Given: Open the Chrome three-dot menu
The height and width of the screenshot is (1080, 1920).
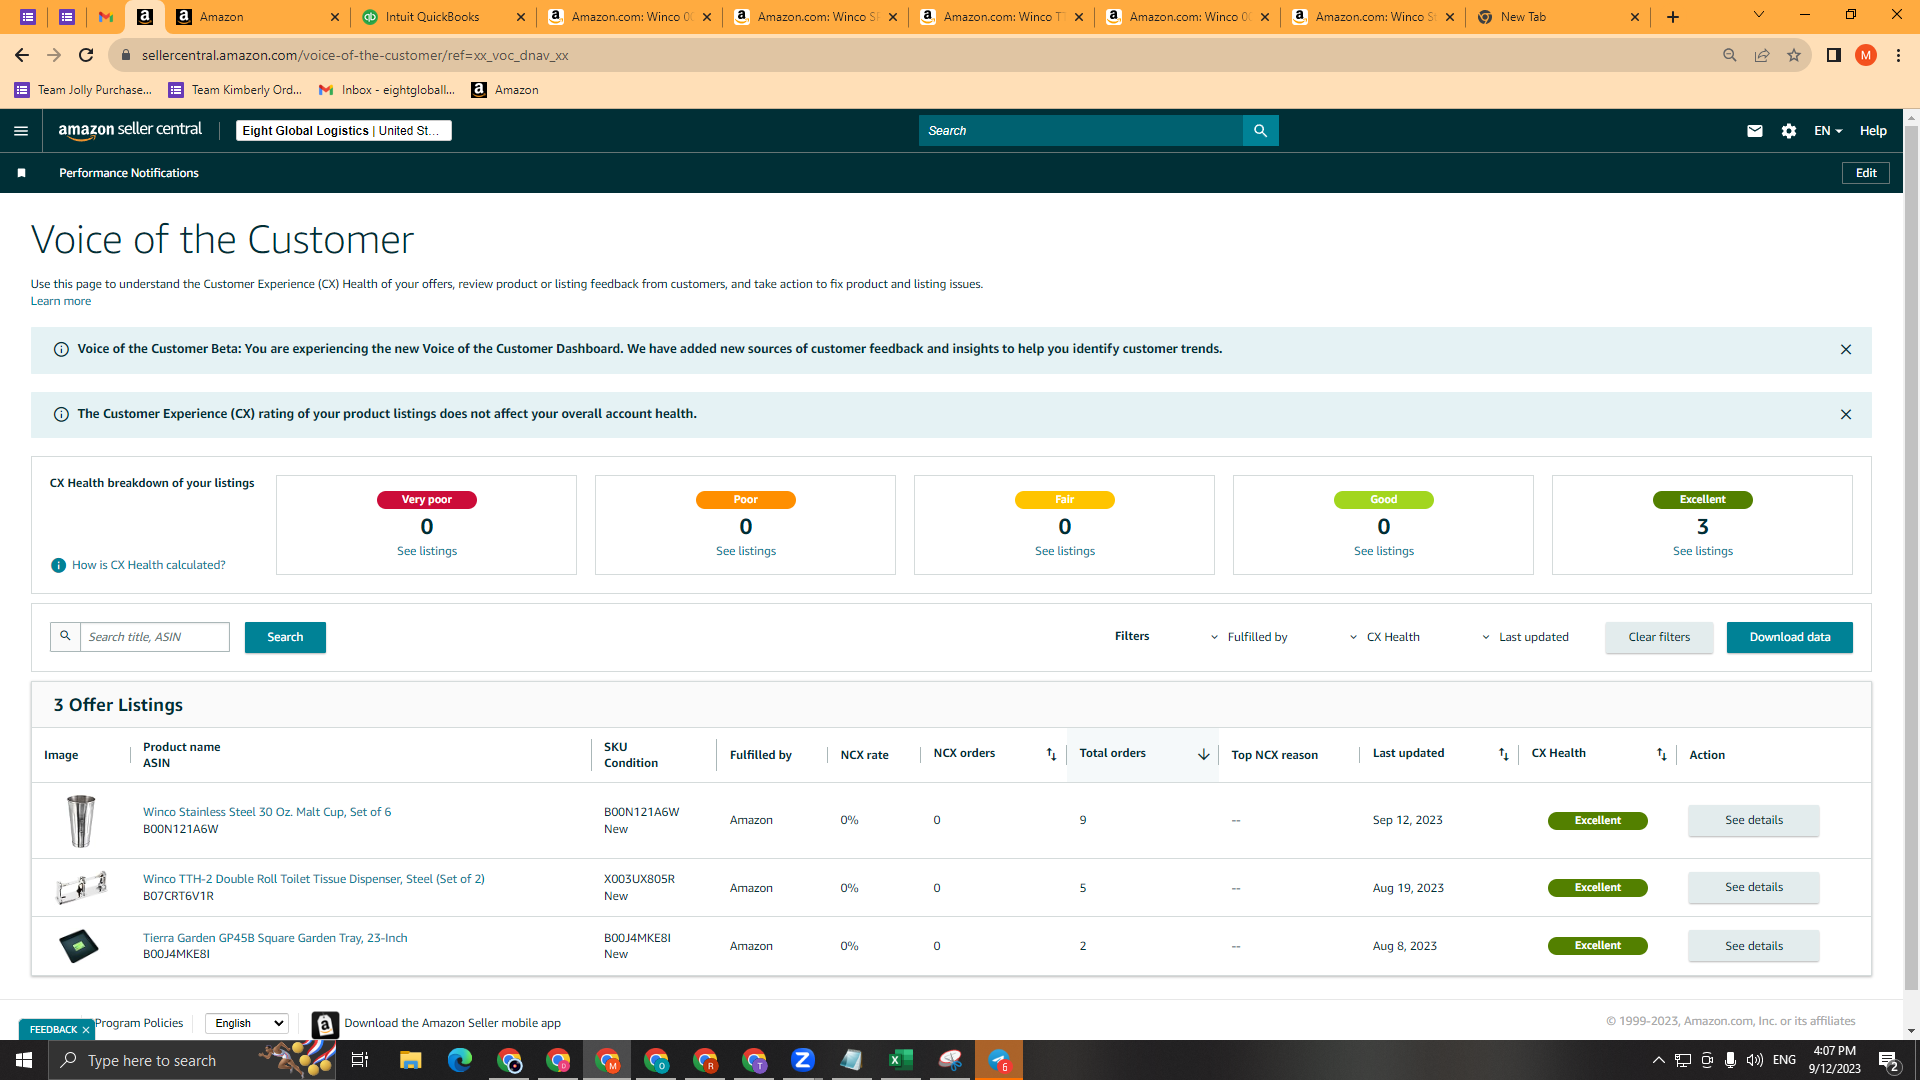Looking at the screenshot, I should tap(1898, 55).
